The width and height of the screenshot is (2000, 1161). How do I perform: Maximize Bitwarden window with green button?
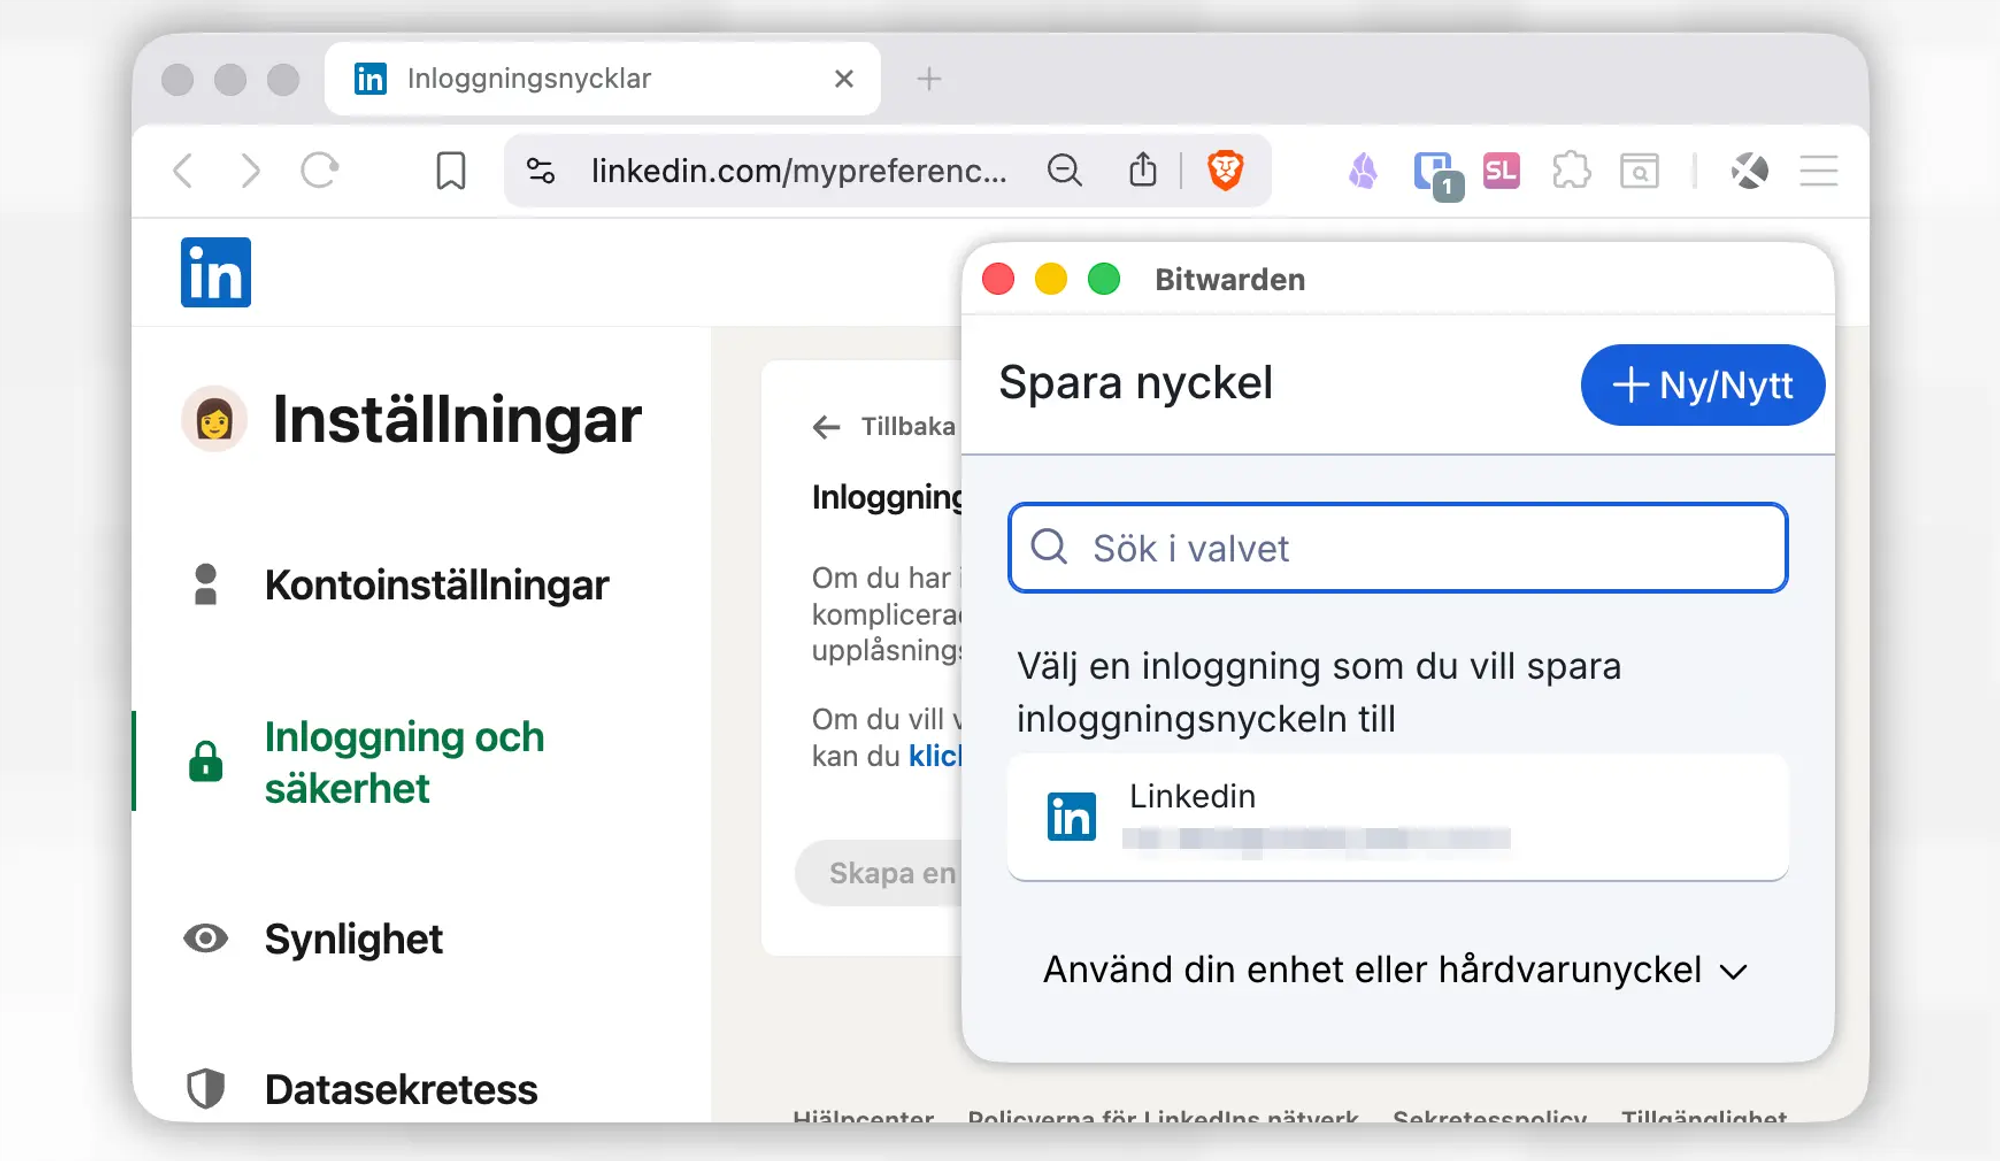pyautogui.click(x=1104, y=279)
